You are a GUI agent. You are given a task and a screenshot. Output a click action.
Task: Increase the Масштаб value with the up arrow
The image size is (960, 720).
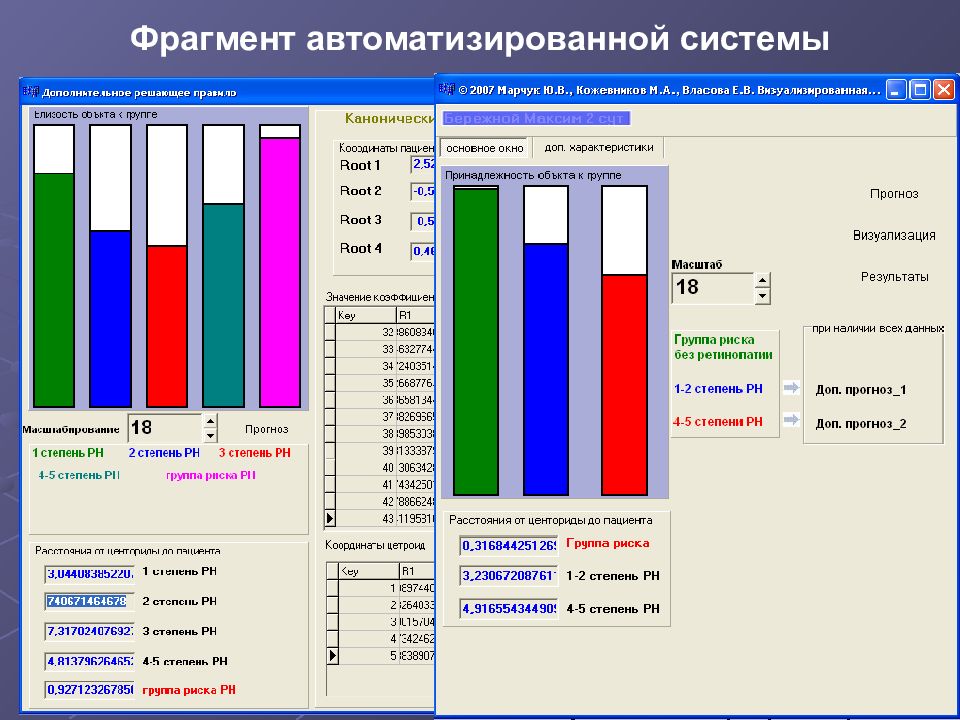coord(762,281)
